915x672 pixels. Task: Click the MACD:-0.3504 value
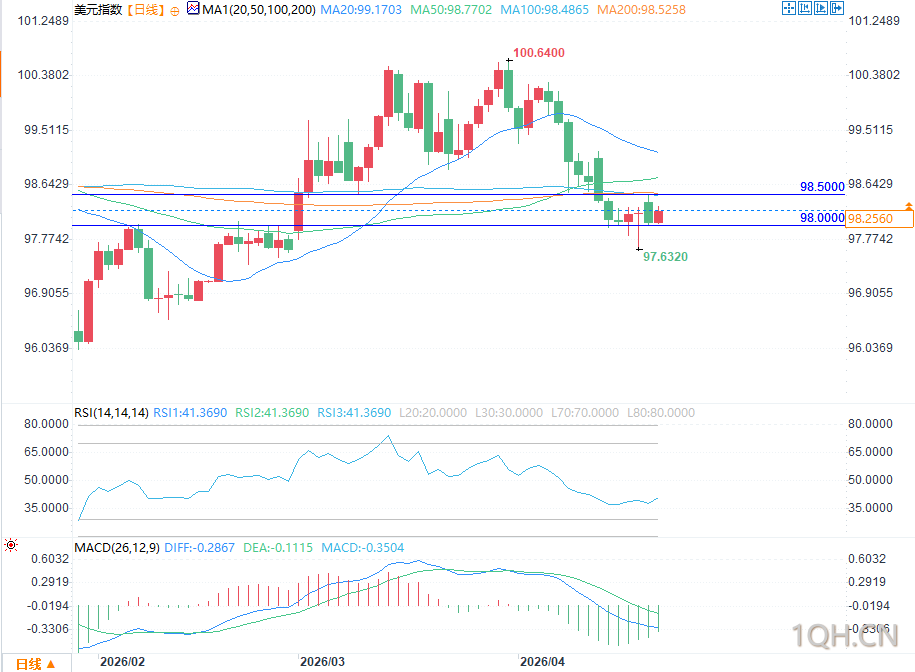tap(363, 548)
